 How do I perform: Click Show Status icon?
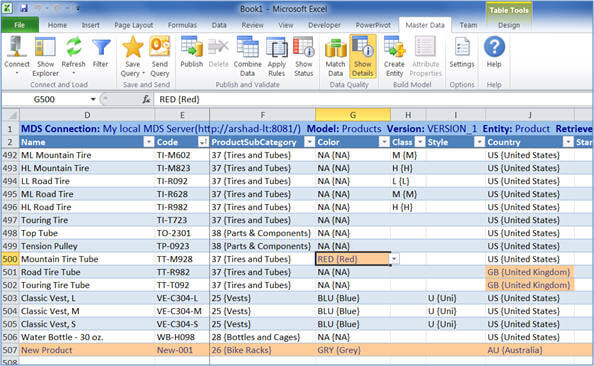click(x=304, y=47)
